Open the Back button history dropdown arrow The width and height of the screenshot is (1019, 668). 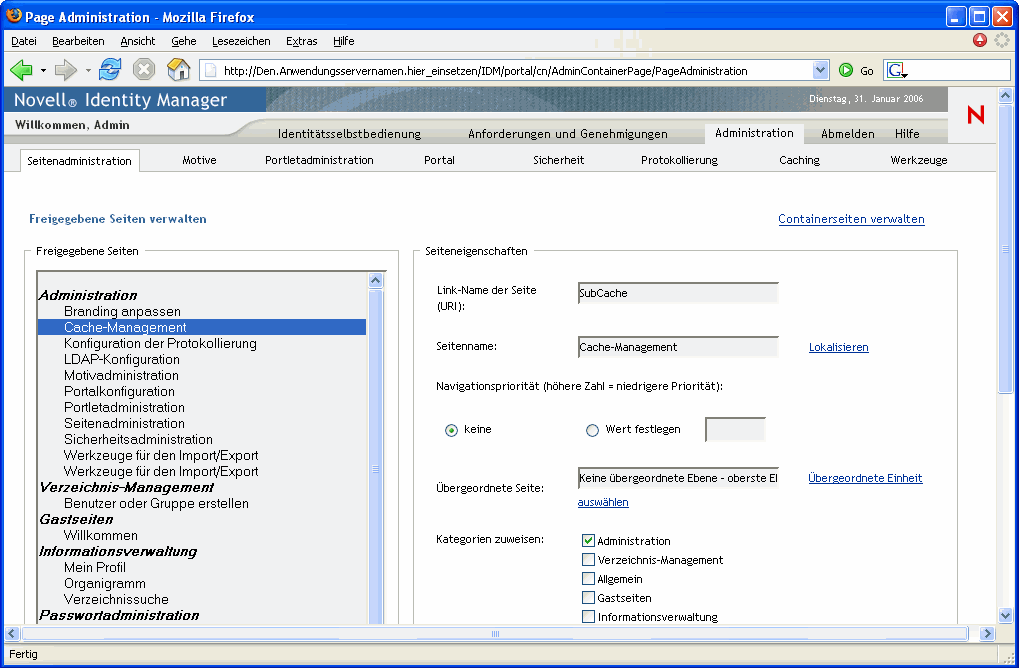[x=43, y=71]
